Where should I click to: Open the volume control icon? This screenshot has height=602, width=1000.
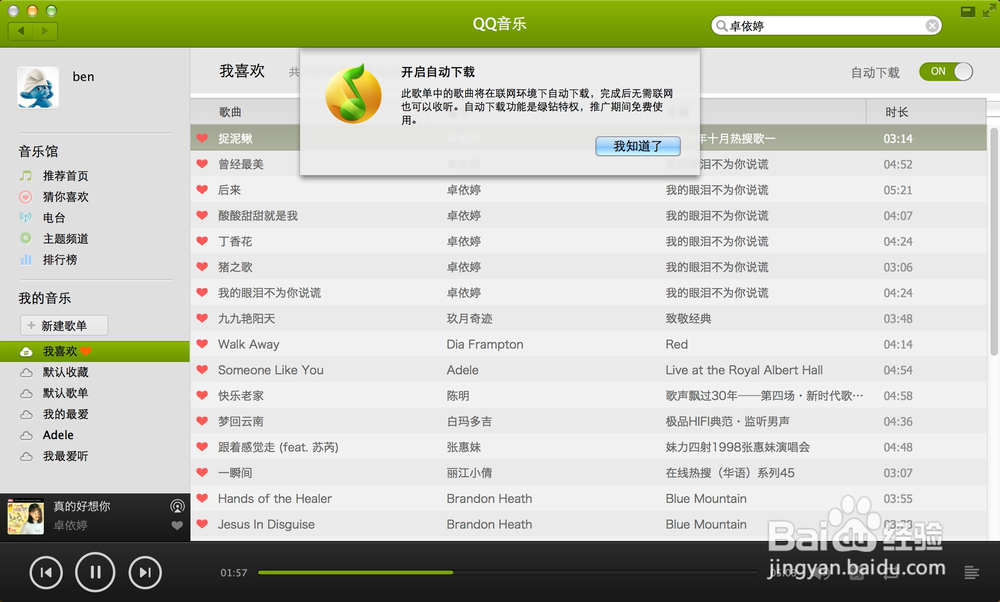(822, 572)
